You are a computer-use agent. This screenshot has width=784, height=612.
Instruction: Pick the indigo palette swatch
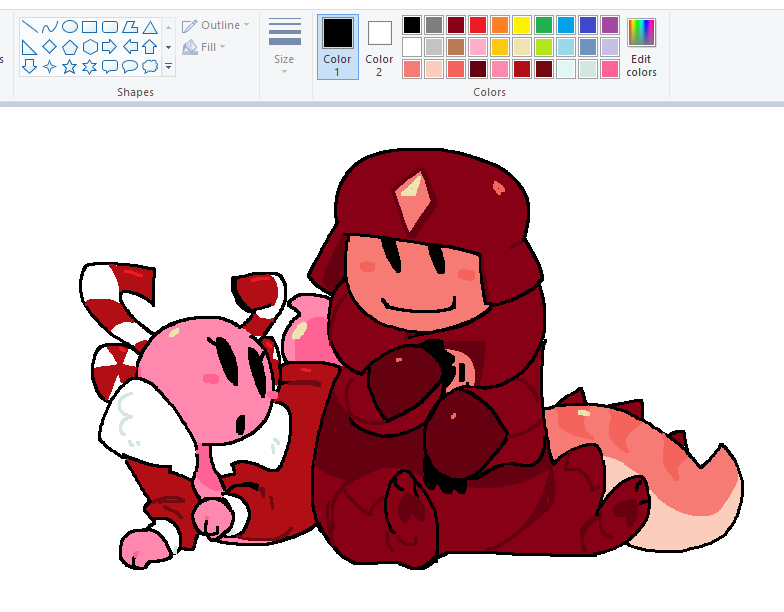pos(588,25)
